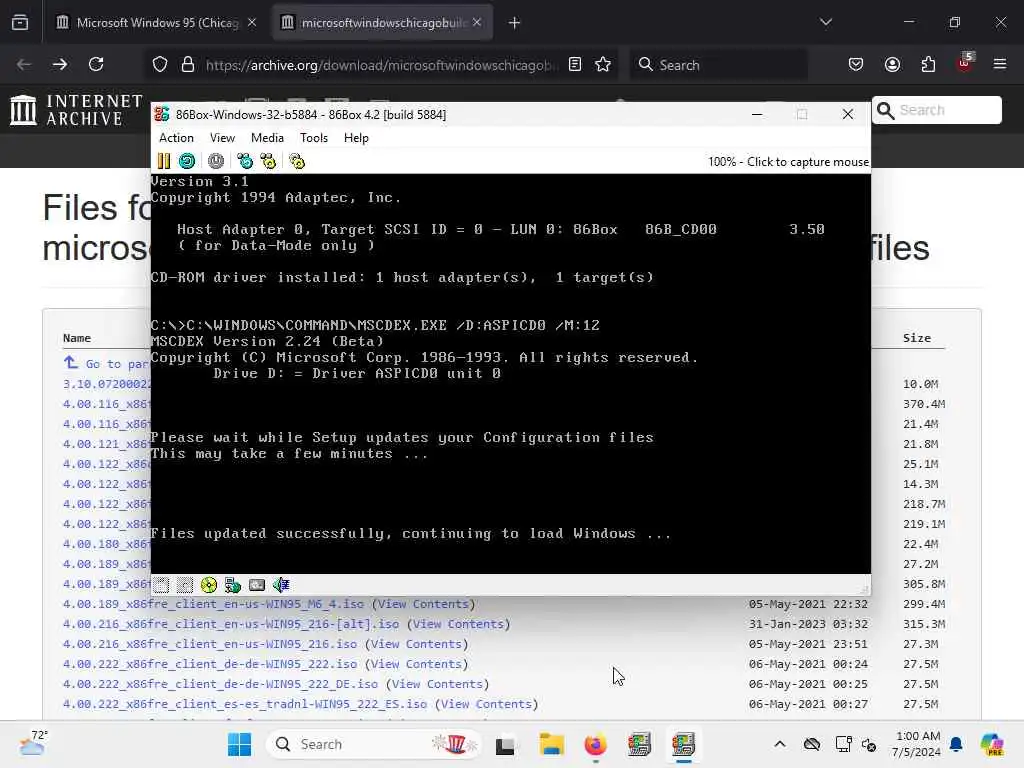Viewport: 1024px width, 768px height.
Task: Go back in Firefox history
Action: (24, 65)
